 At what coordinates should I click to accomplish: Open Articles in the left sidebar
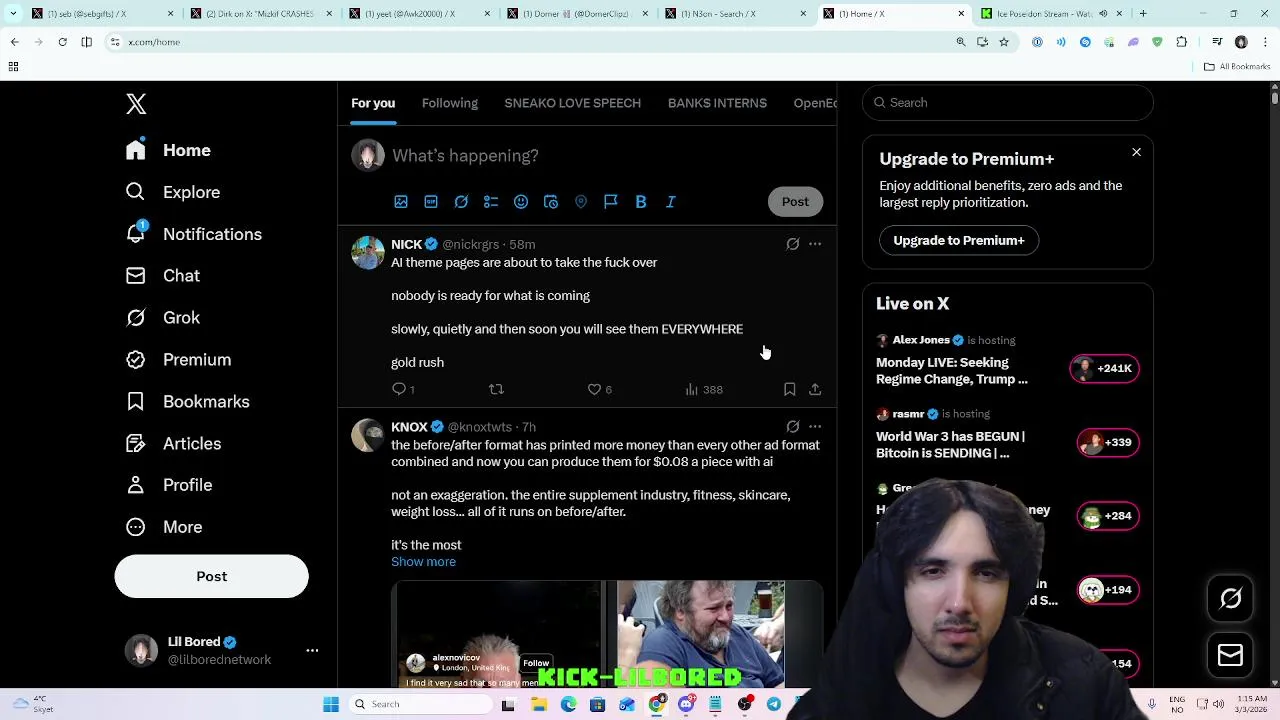pyautogui.click(x=174, y=444)
